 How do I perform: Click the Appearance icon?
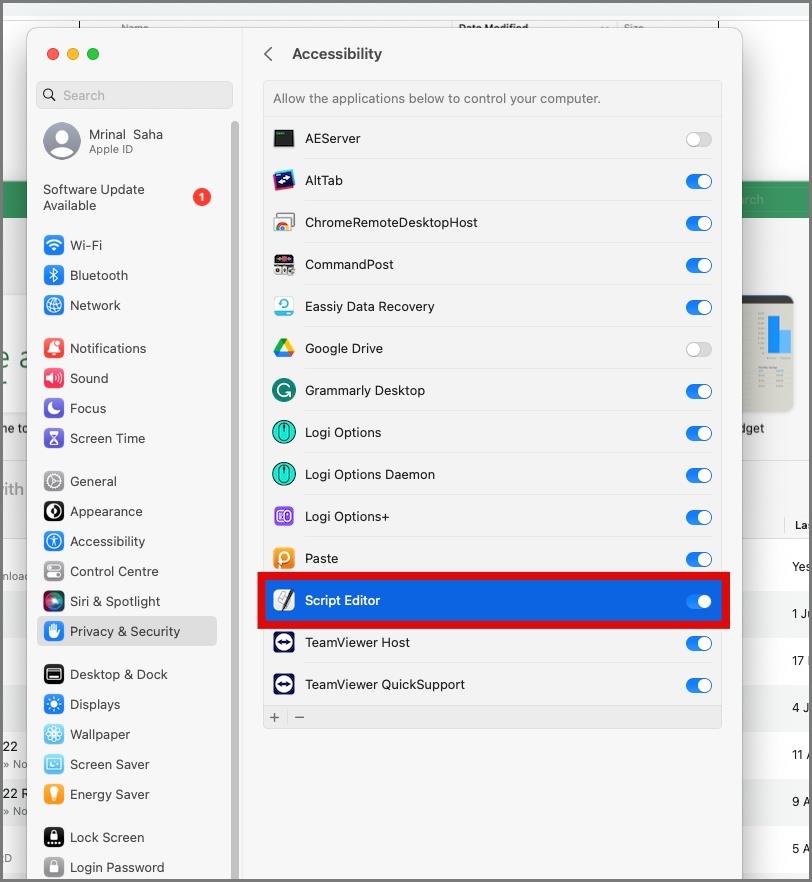click(x=53, y=511)
